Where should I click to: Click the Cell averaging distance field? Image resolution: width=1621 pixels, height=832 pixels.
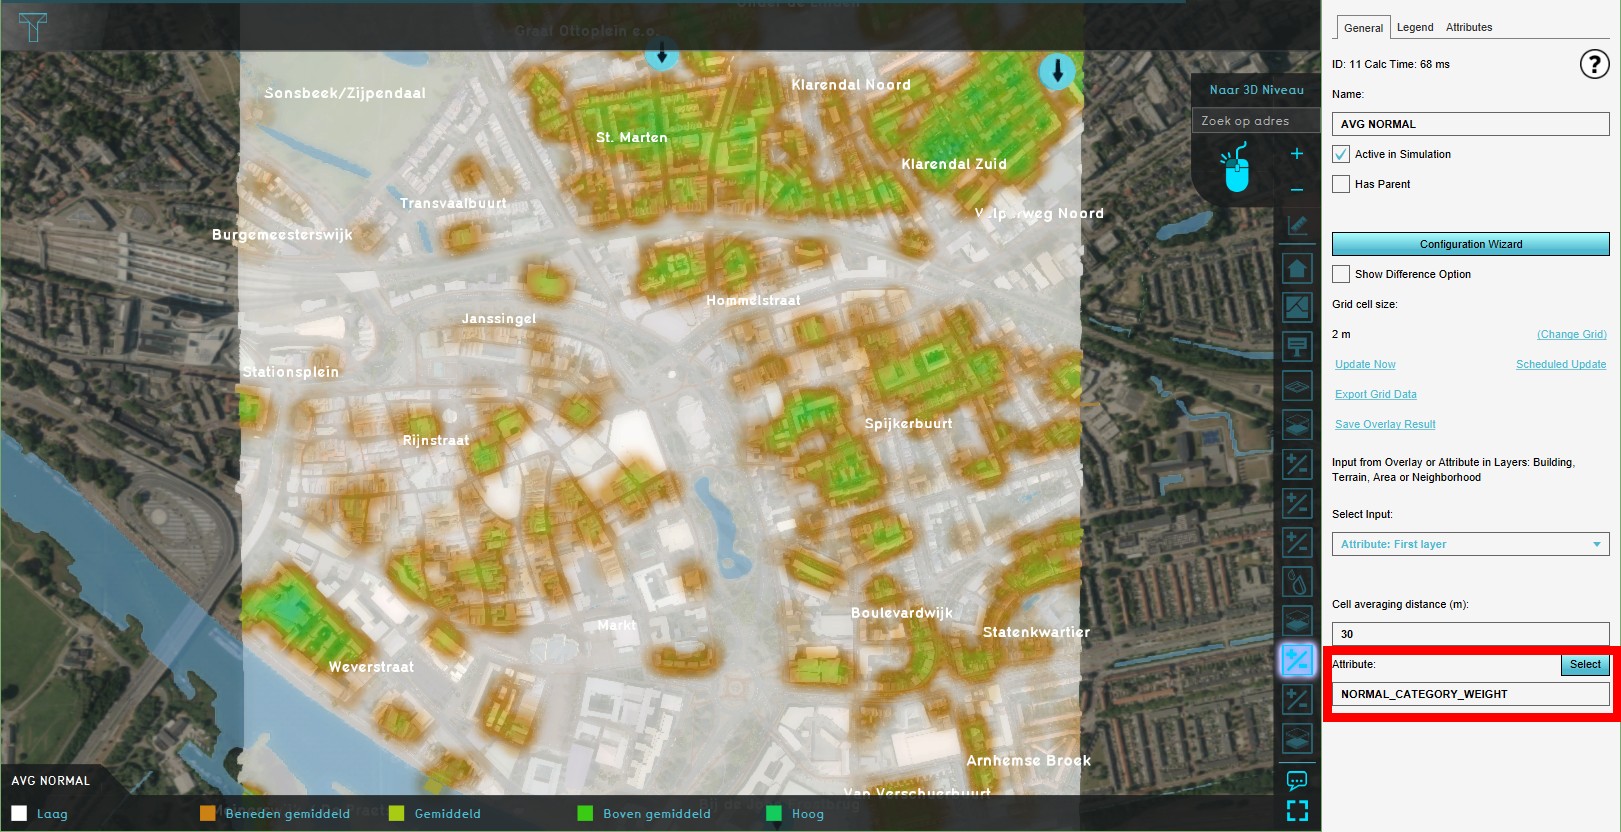1470,634
